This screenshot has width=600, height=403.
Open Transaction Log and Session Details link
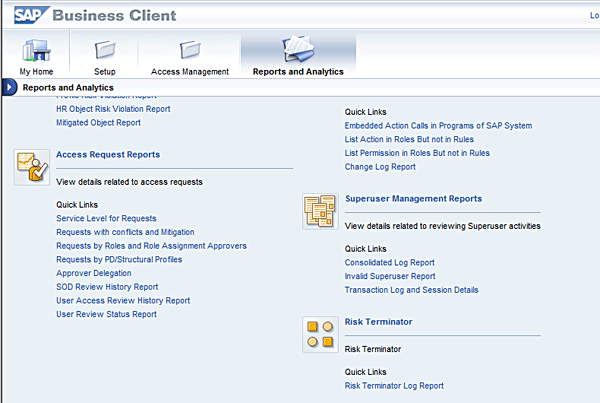[x=411, y=290]
